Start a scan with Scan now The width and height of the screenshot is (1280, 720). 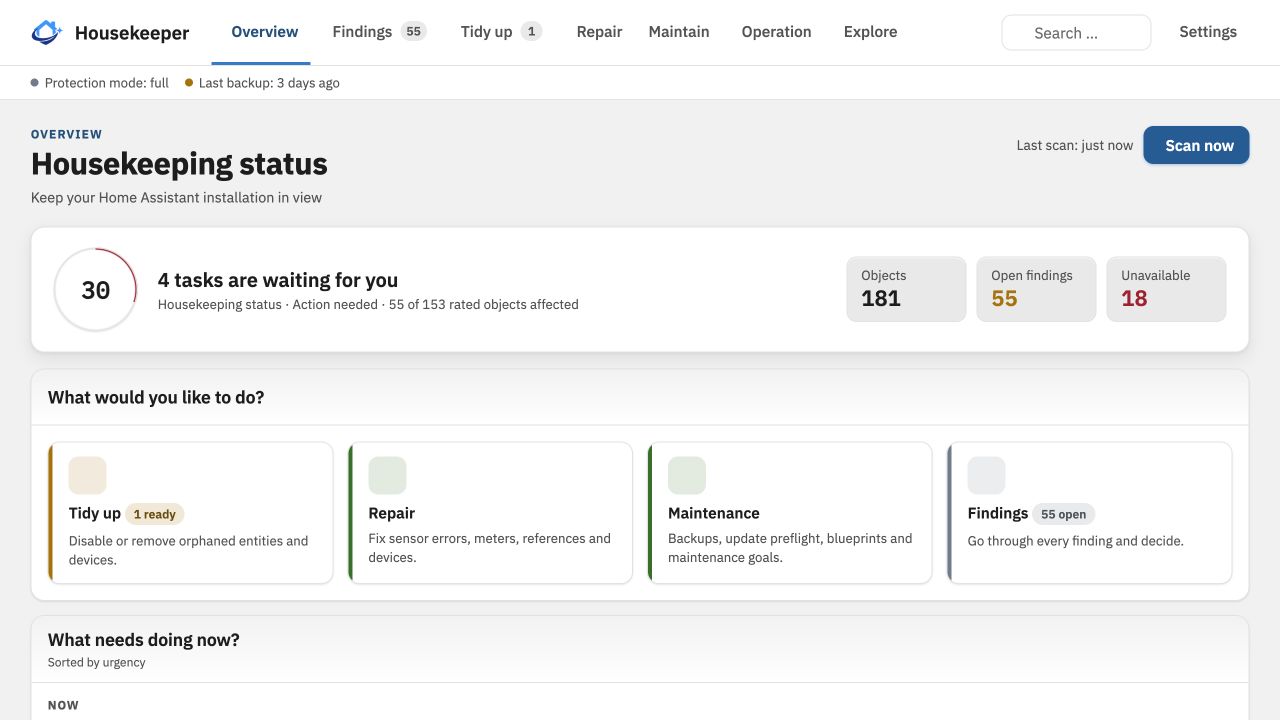click(1197, 145)
